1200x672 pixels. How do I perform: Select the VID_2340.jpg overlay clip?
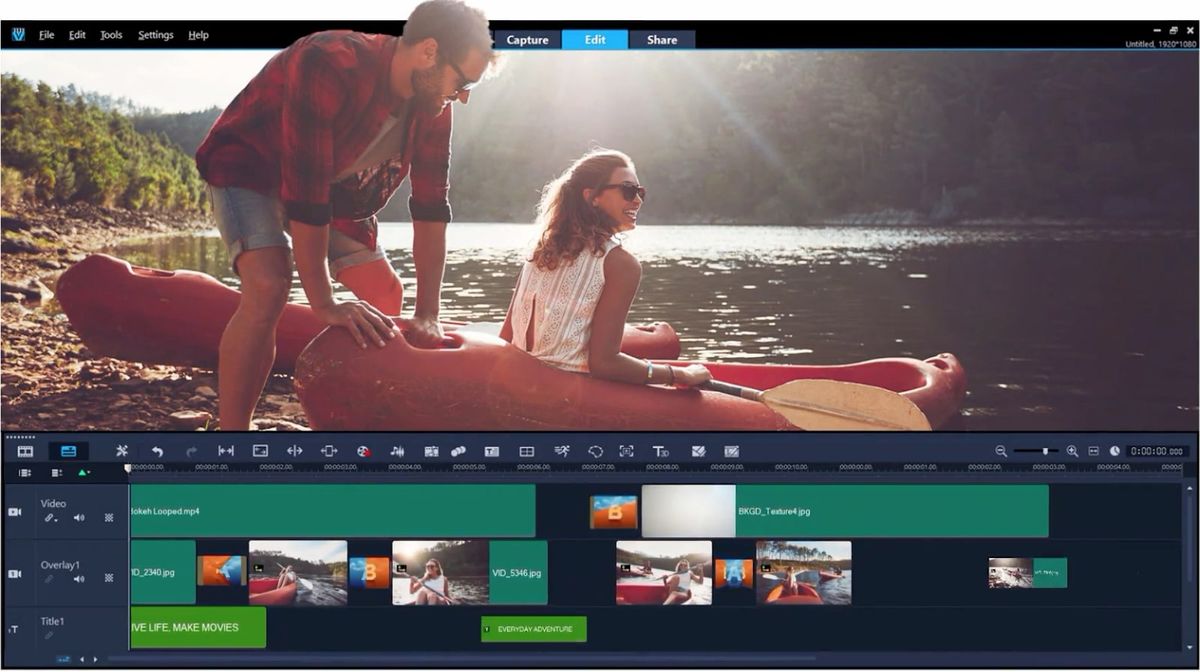163,573
